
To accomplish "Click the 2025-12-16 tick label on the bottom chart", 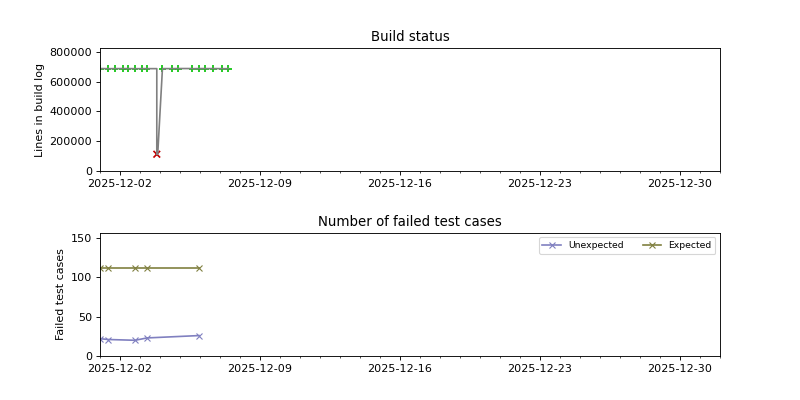I will (x=400, y=368).
